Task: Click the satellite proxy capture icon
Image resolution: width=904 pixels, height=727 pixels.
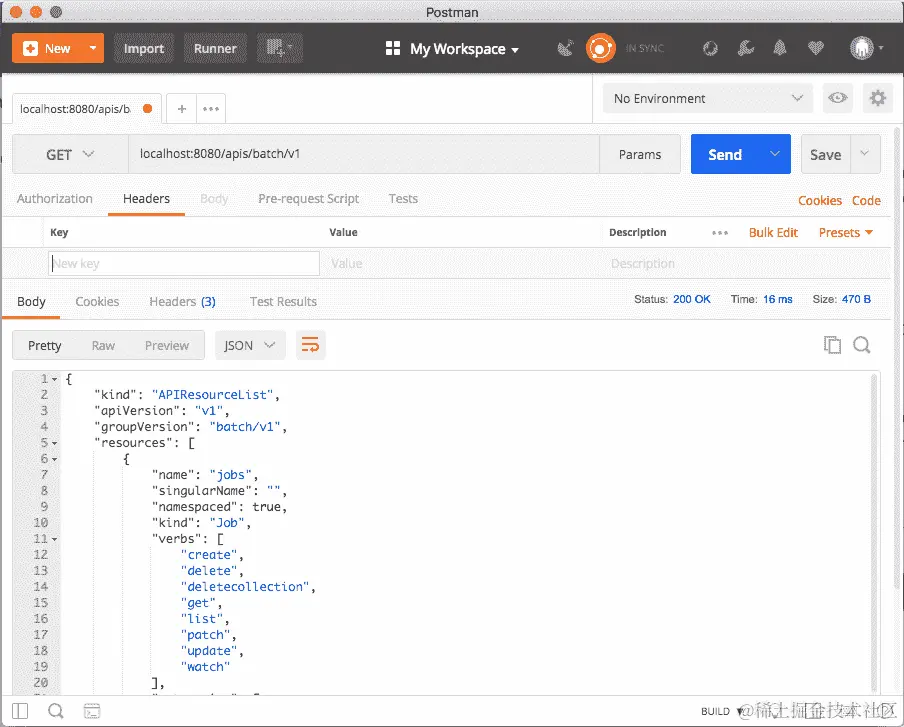Action: [566, 48]
